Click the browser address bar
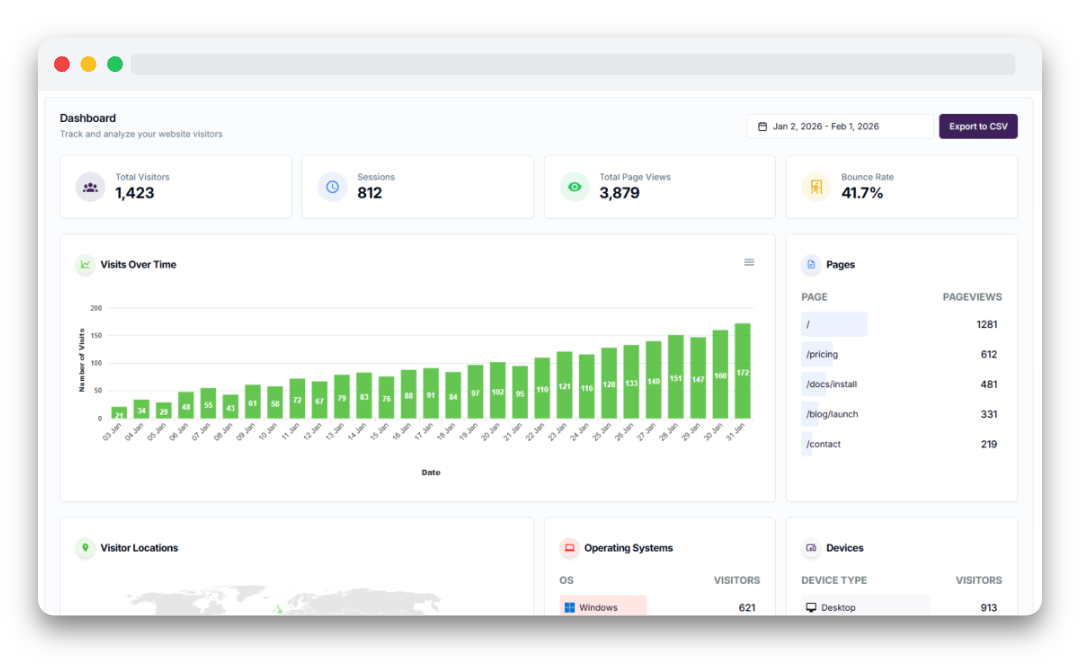 pos(573,64)
